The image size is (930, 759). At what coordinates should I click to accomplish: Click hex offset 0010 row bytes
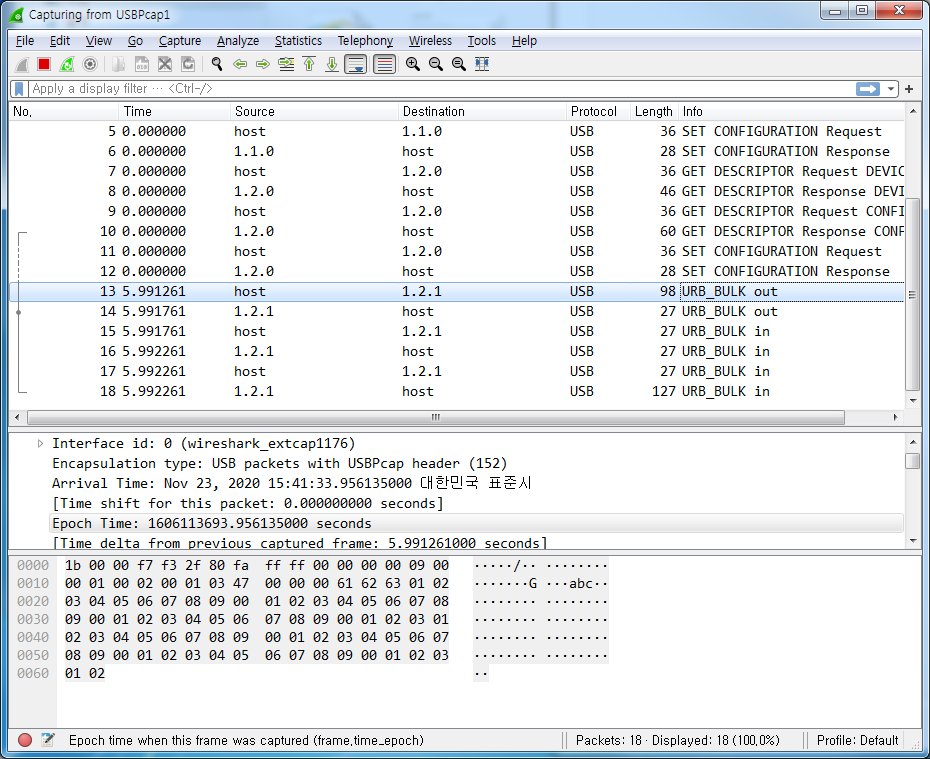point(256,583)
